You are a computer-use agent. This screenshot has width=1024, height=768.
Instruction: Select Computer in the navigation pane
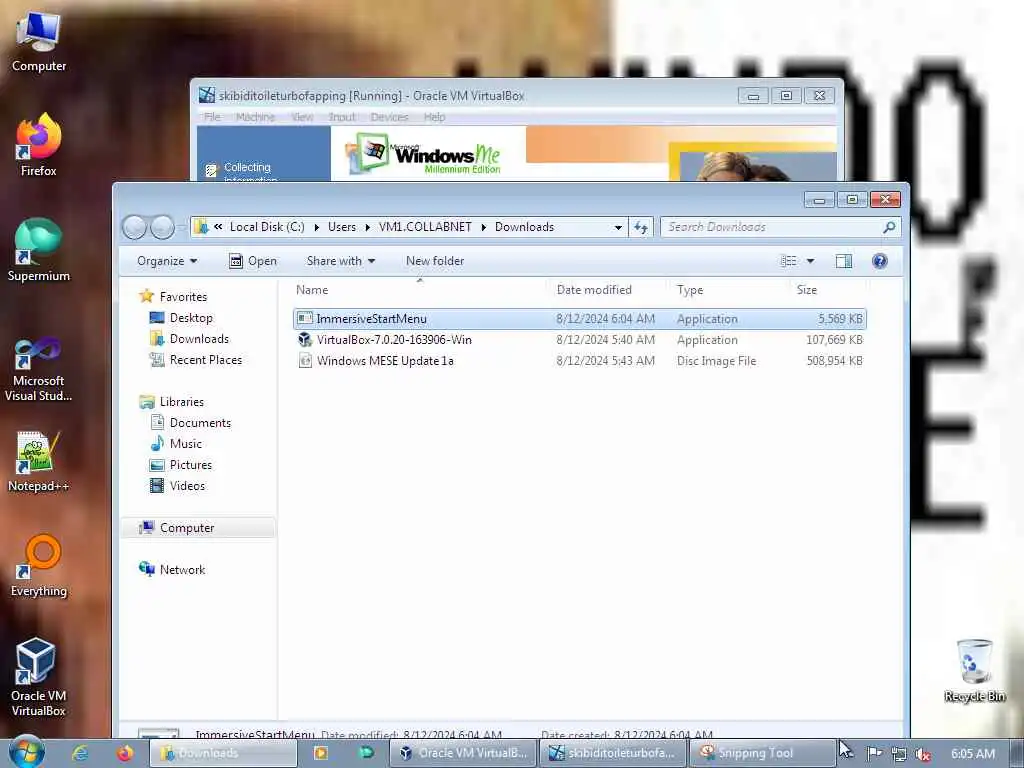tap(199, 528)
